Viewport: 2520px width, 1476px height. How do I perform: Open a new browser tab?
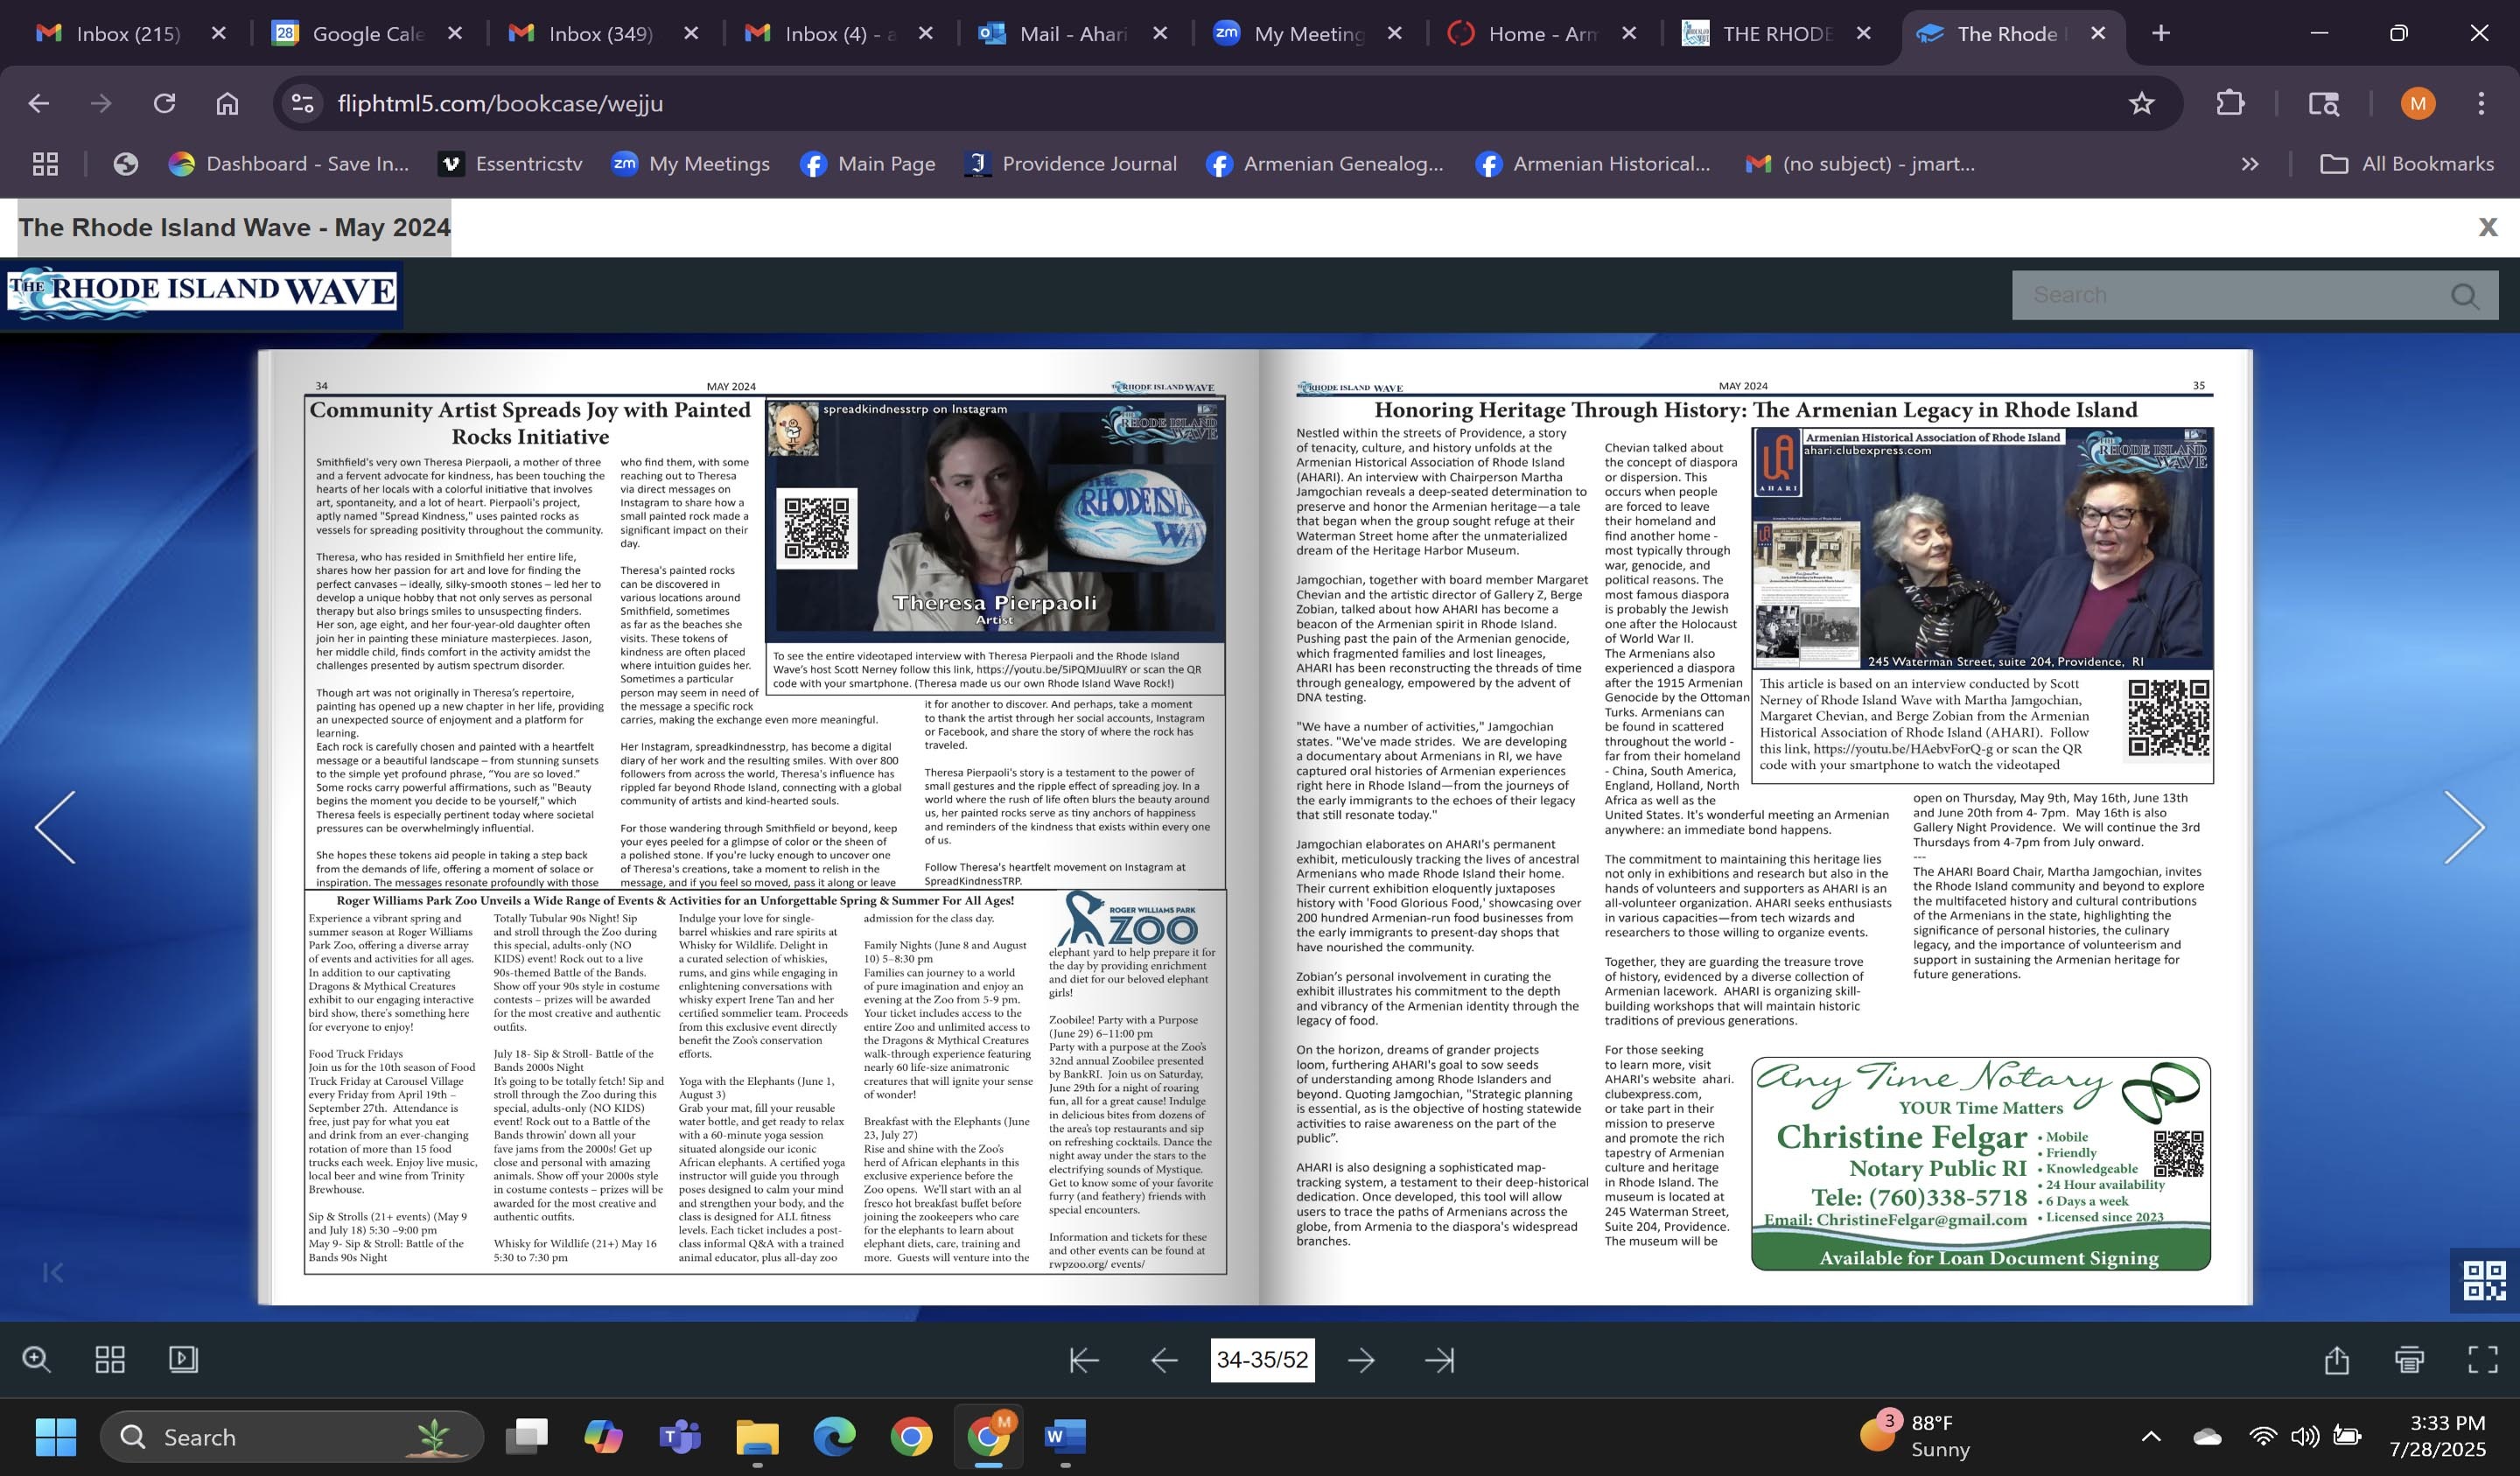pos(2161,34)
